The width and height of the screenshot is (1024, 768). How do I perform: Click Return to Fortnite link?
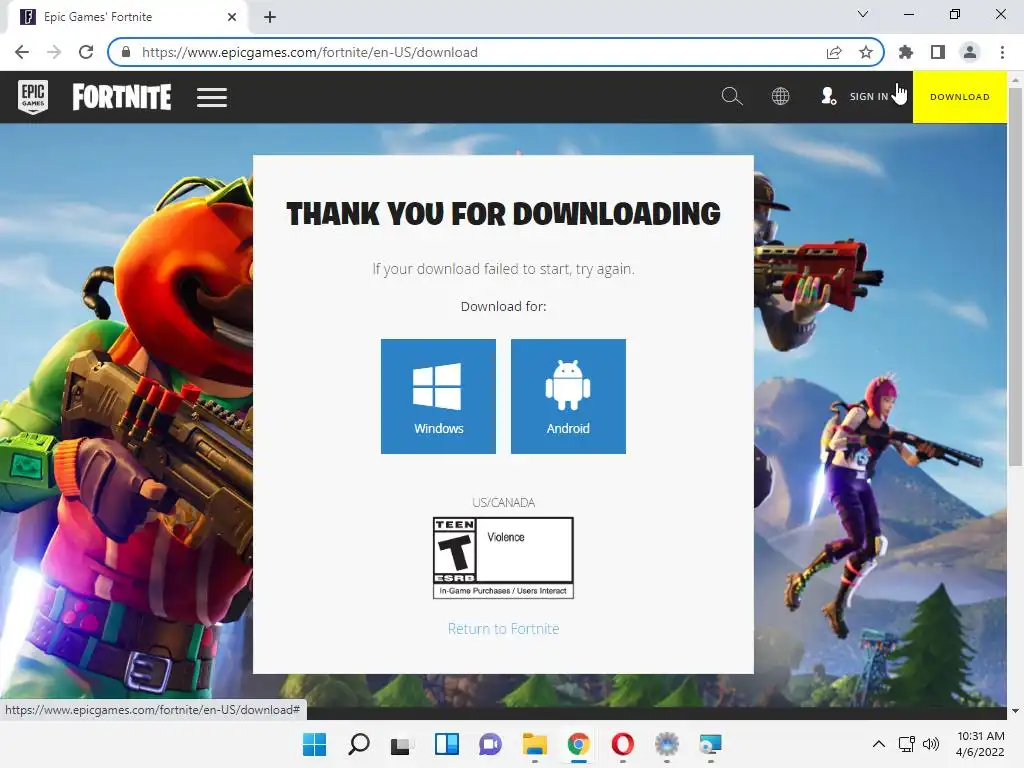pos(504,628)
